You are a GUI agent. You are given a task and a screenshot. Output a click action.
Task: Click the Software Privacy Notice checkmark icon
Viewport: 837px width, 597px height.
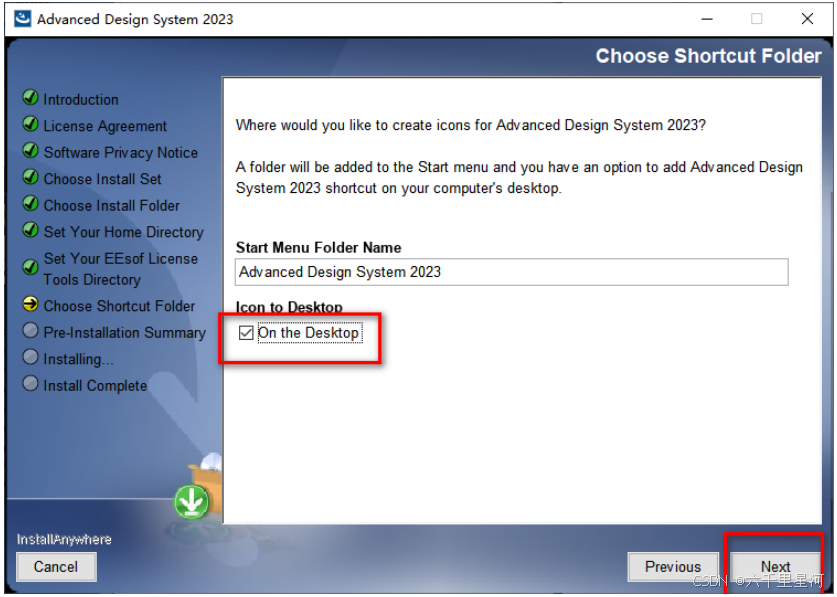tap(31, 152)
